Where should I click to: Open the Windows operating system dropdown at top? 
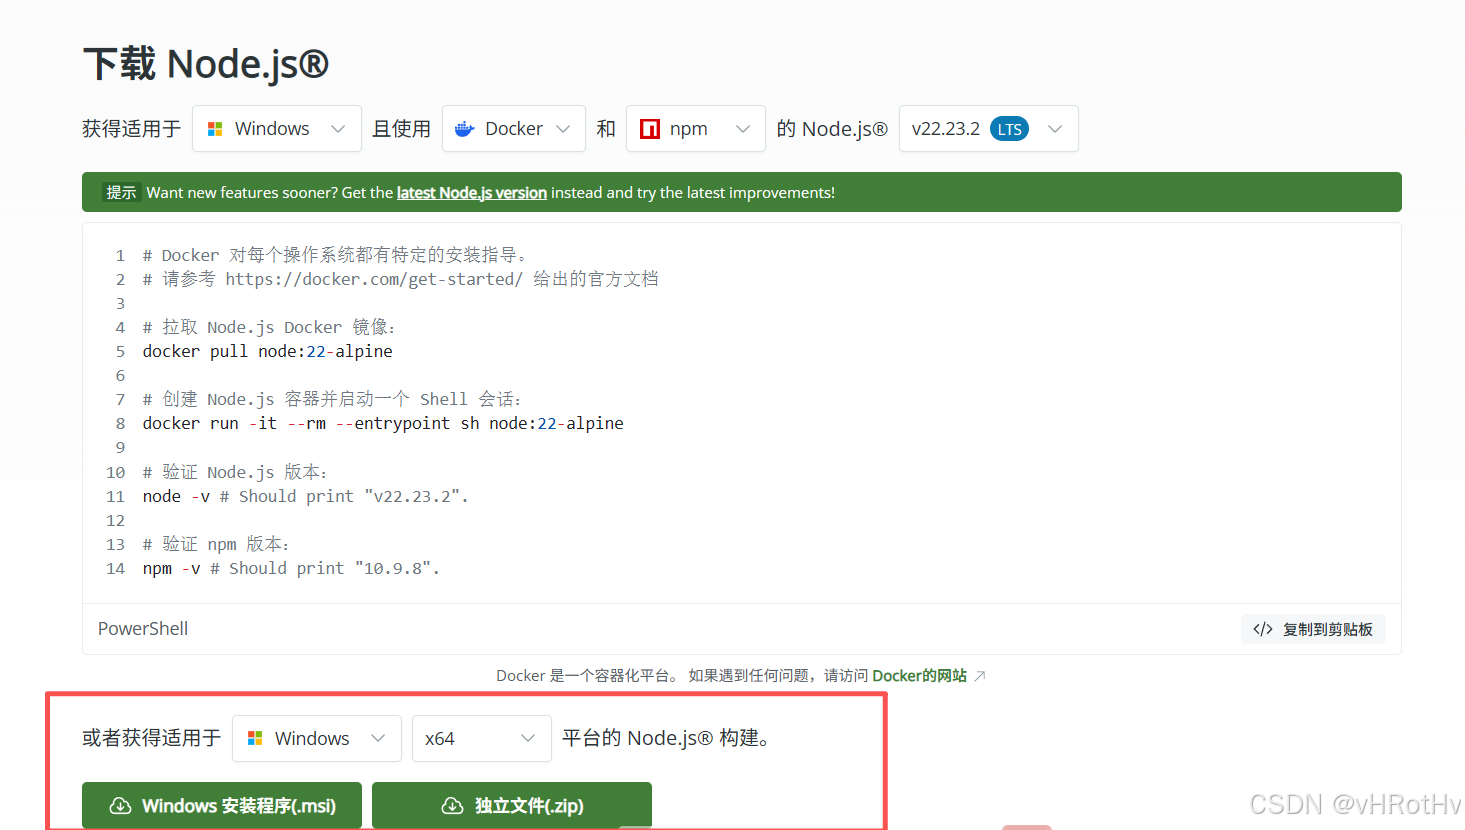(277, 129)
